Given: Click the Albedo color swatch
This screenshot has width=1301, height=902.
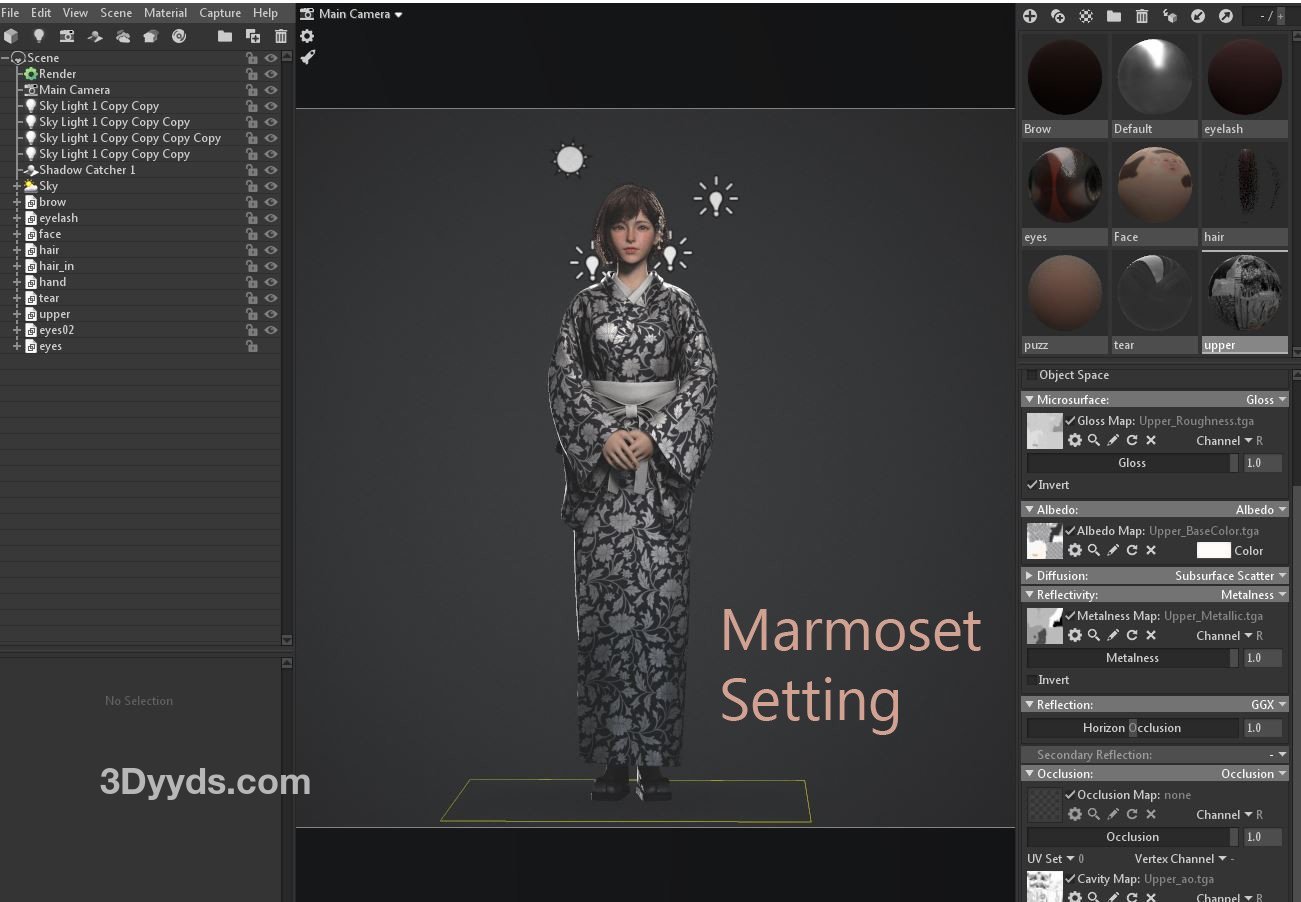Looking at the screenshot, I should 1213,550.
